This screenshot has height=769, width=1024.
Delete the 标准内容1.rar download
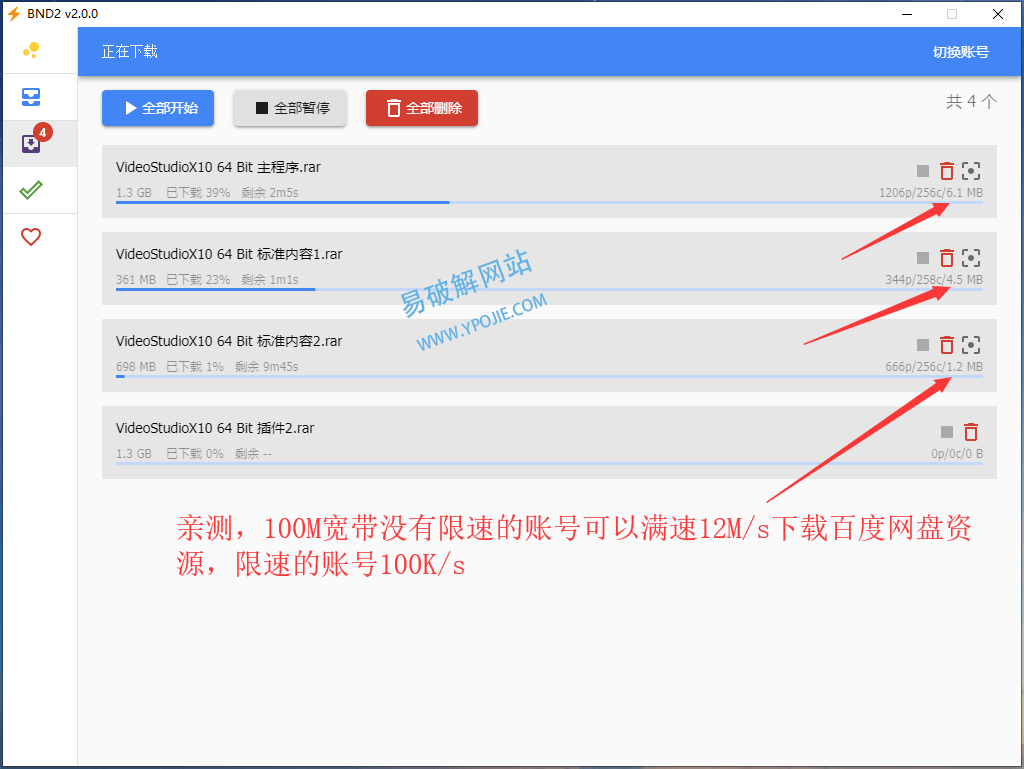coord(947,258)
